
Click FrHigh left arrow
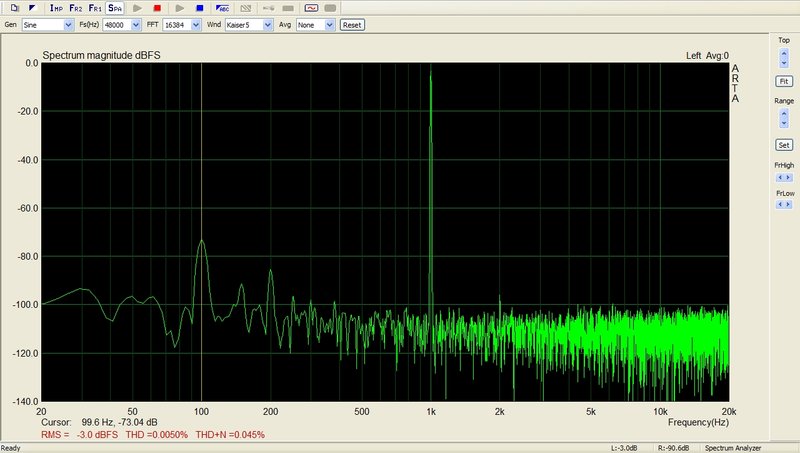[780, 178]
